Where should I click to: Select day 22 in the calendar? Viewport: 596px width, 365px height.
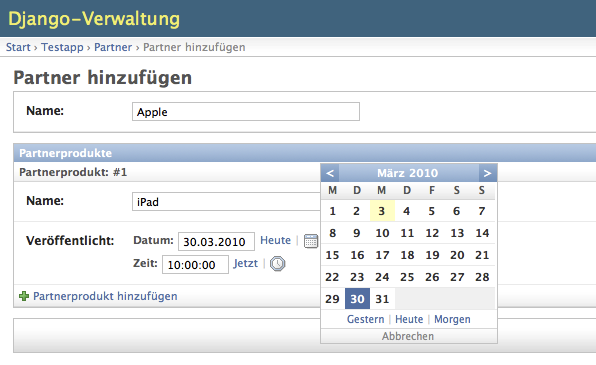333,277
